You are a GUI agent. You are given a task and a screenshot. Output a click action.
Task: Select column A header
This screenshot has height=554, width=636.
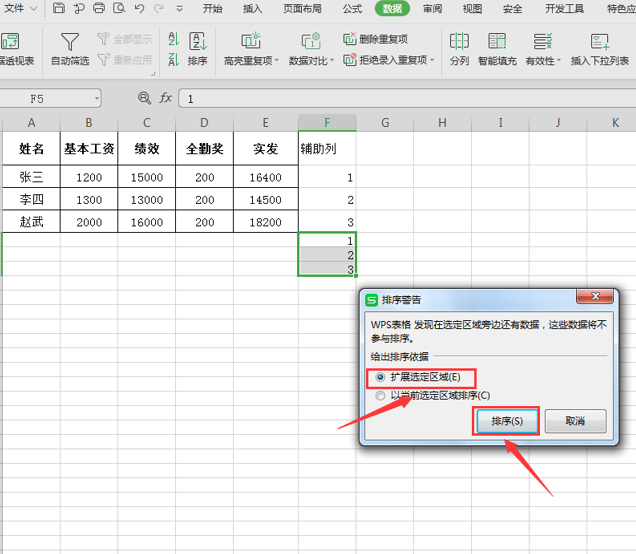click(31, 122)
